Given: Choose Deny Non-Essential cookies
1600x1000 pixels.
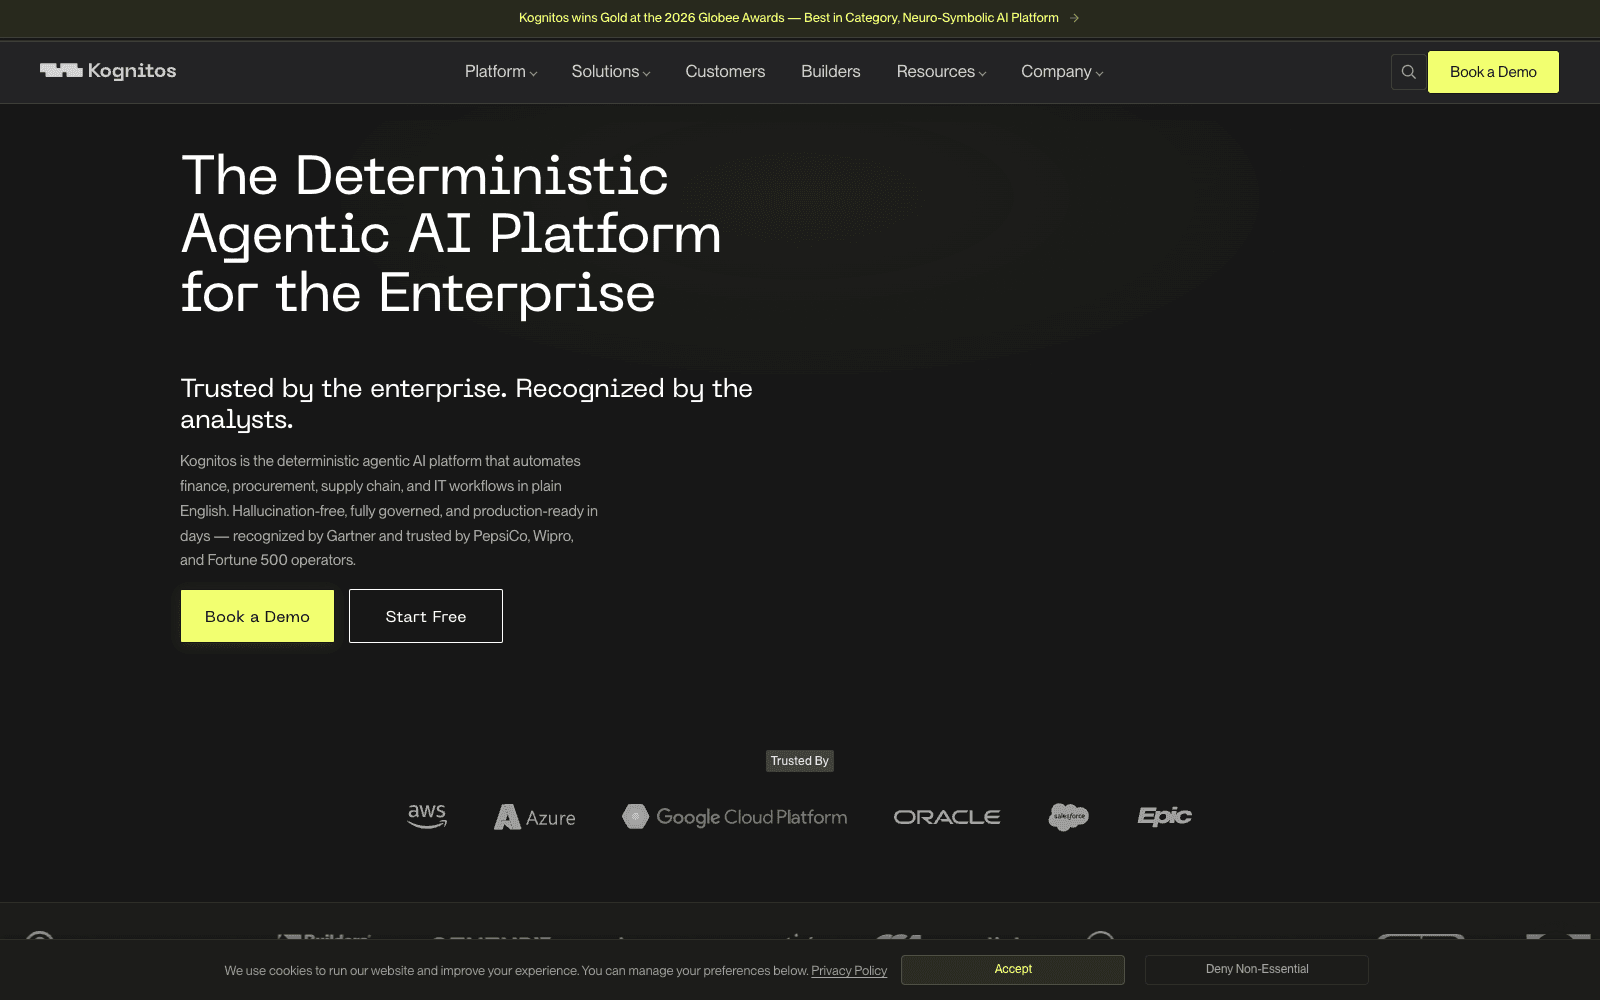Looking at the screenshot, I should (1257, 969).
